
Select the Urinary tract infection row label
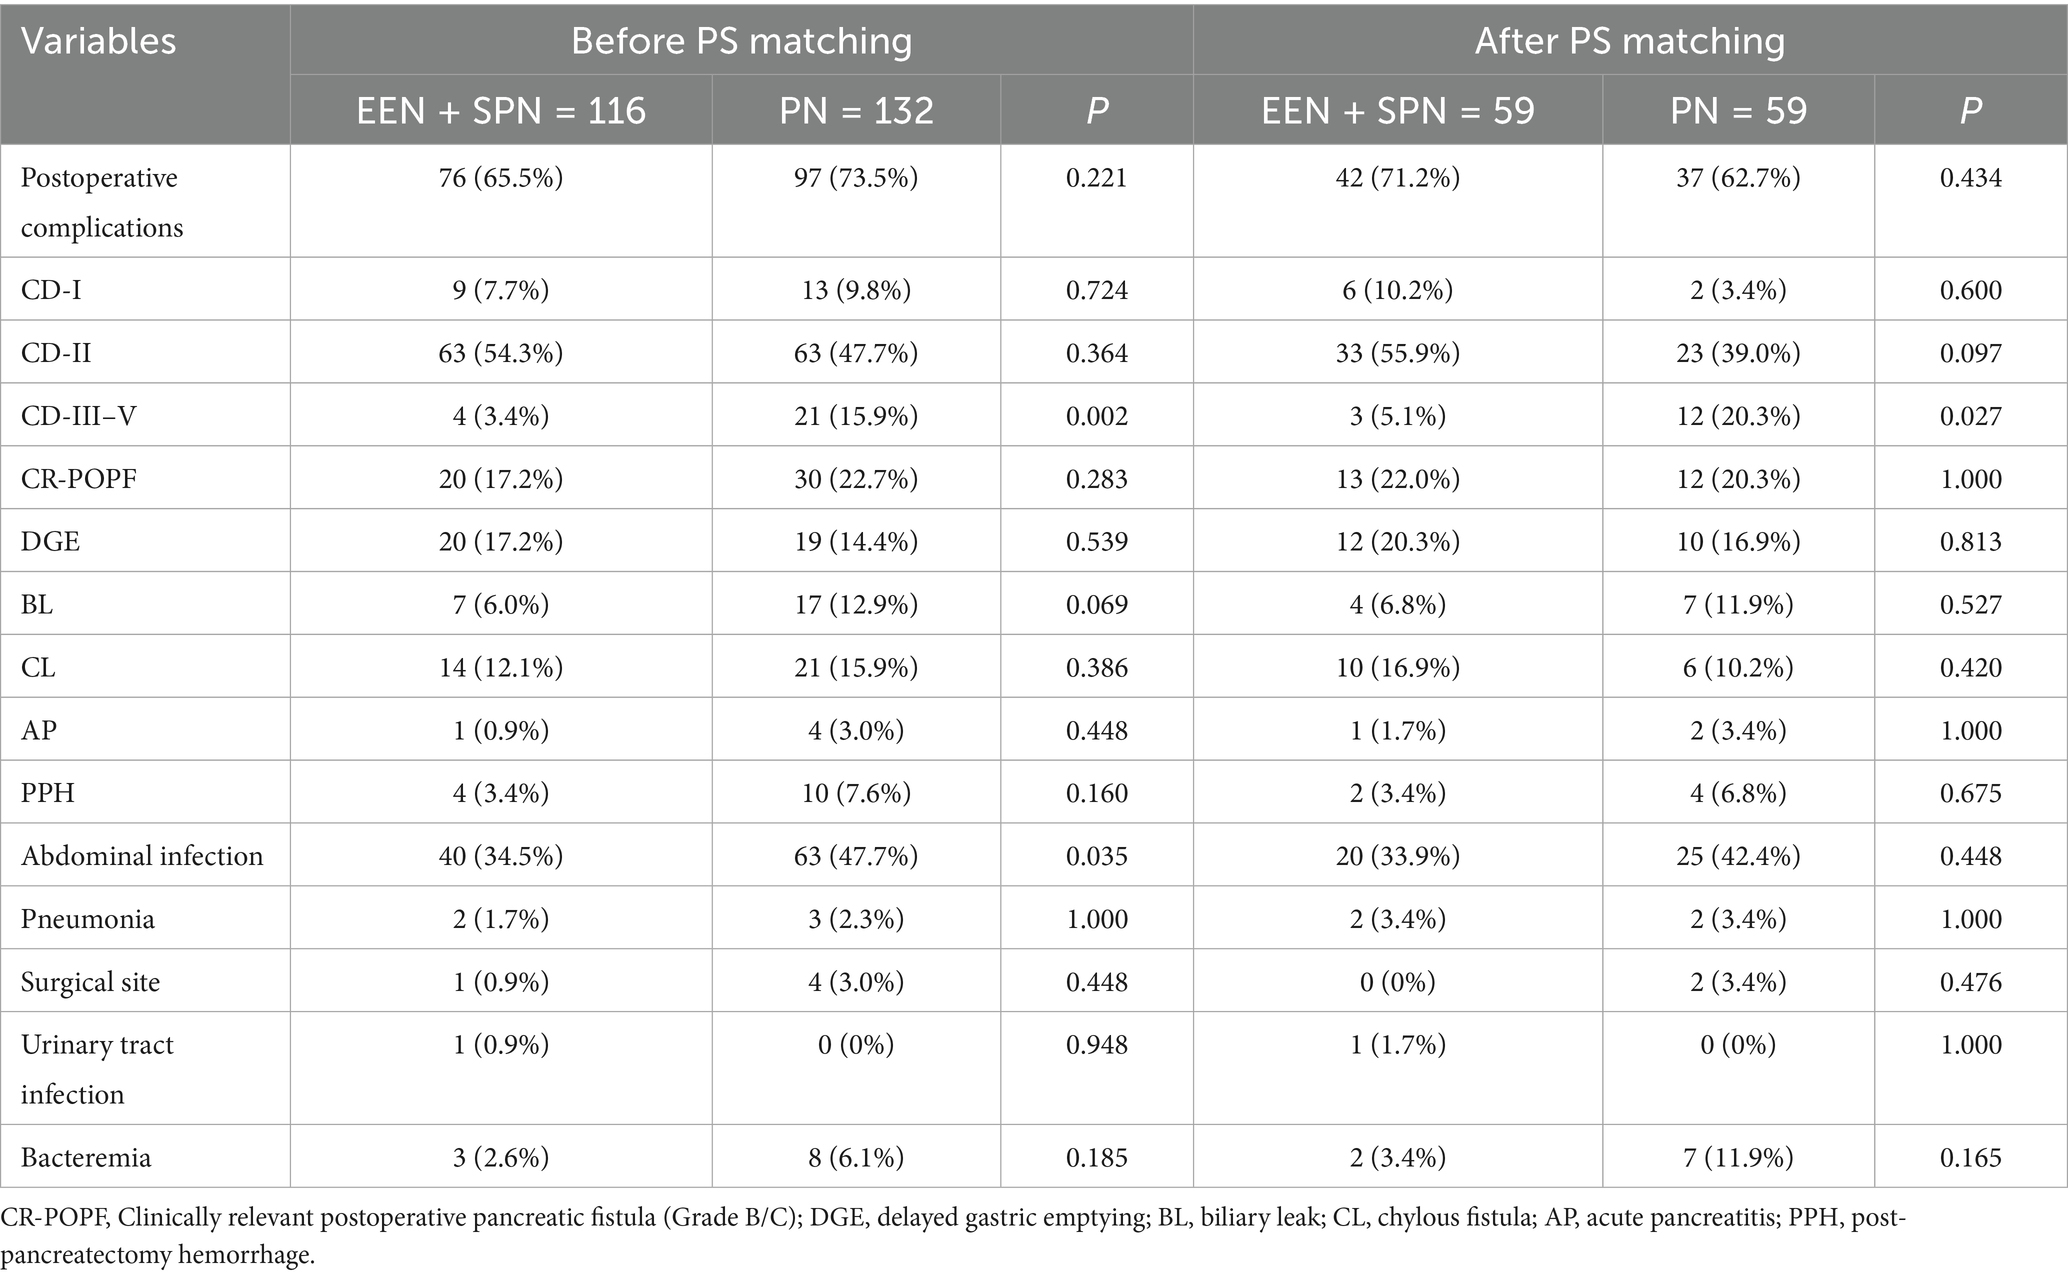(x=97, y=1069)
